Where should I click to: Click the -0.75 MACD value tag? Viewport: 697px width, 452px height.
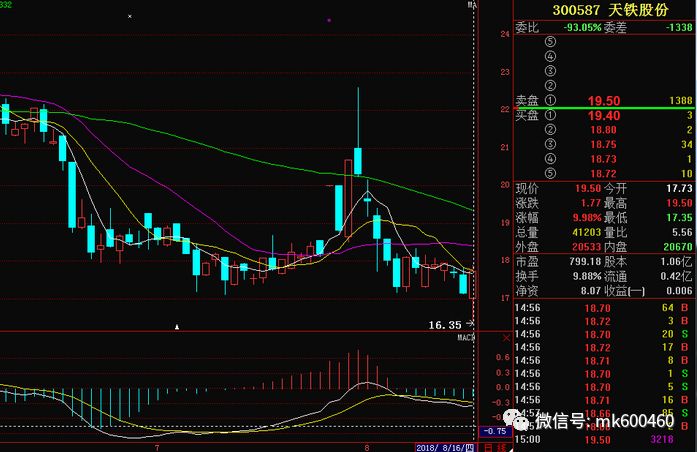pyautogui.click(x=493, y=431)
